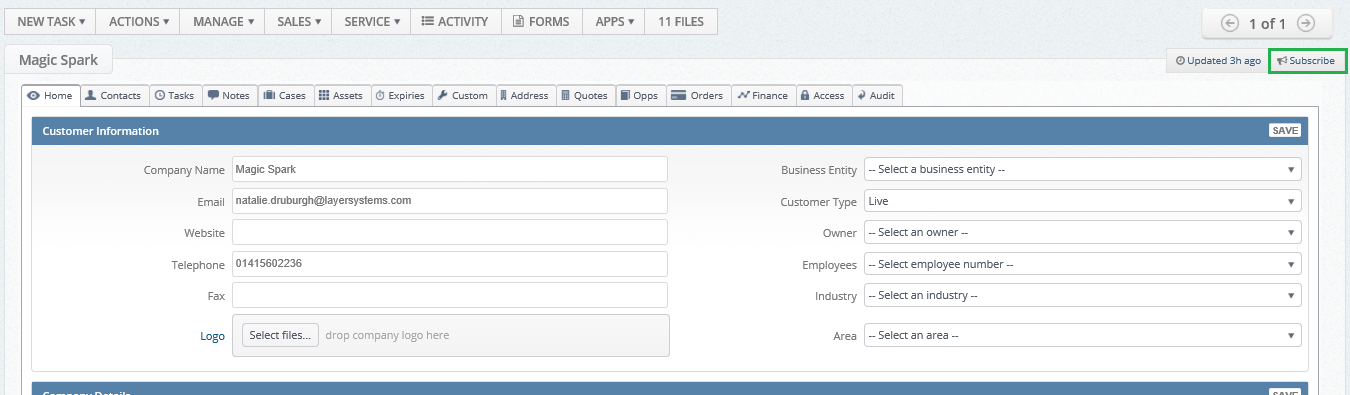The width and height of the screenshot is (1350, 395).
Task: Click the Fax input field
Action: [x=450, y=295]
